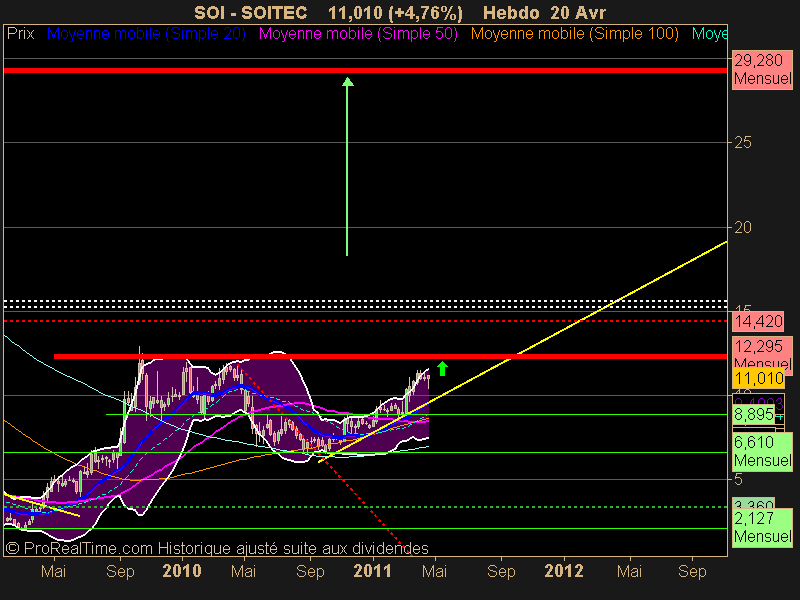Image resolution: width=800 pixels, height=600 pixels.
Task: Click the price change '11,010 (+4,76%)' in title
Action: click(395, 13)
